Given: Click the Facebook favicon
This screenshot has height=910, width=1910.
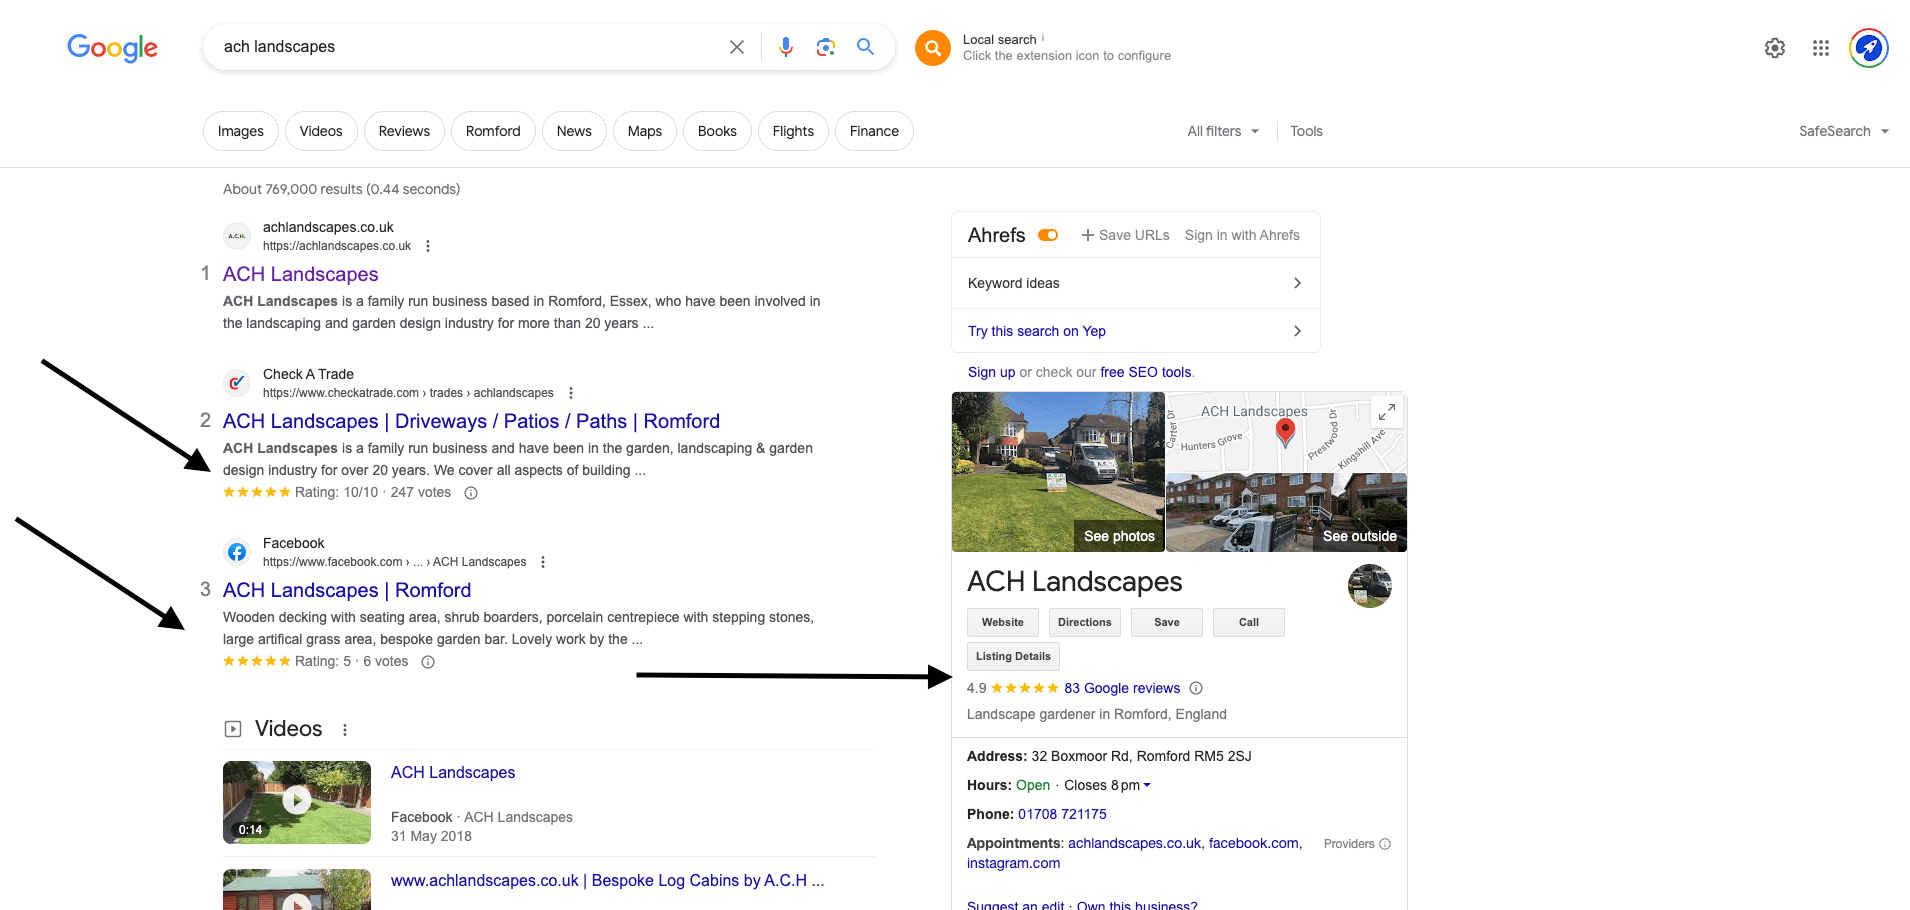Looking at the screenshot, I should tap(237, 552).
